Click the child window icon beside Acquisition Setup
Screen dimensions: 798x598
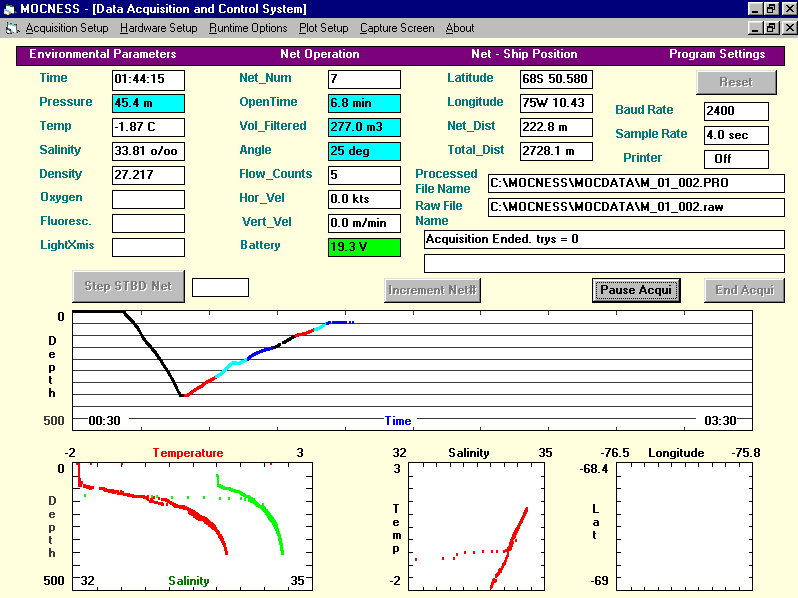12,29
